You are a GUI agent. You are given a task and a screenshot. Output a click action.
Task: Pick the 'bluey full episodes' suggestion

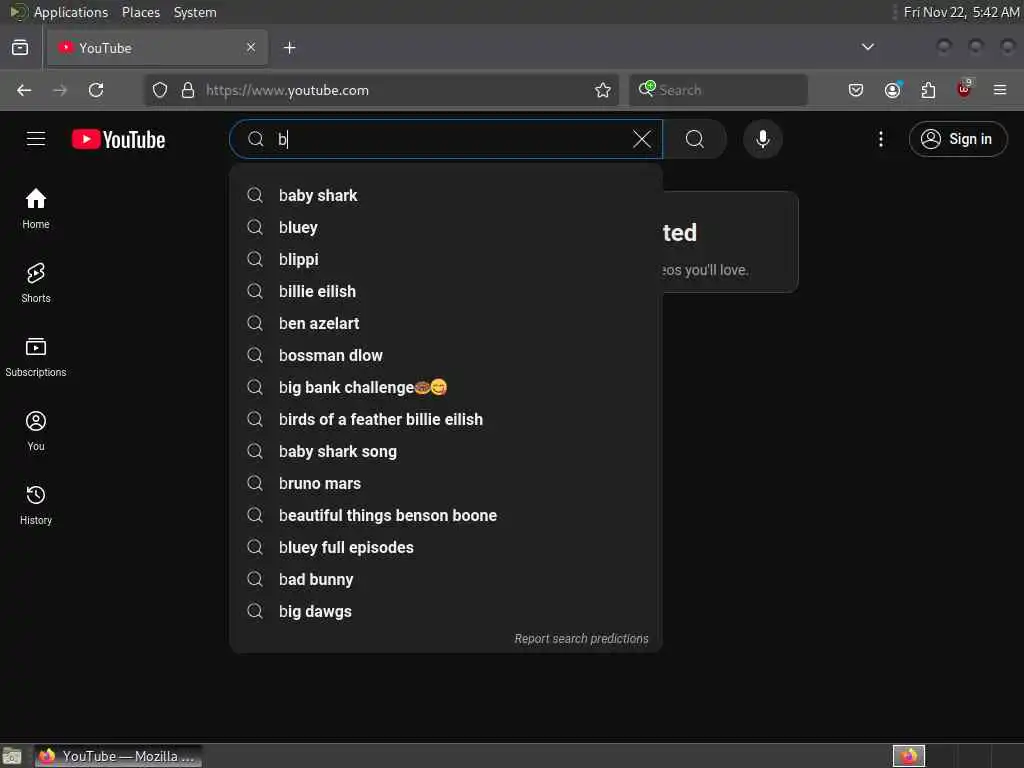pyautogui.click(x=446, y=547)
